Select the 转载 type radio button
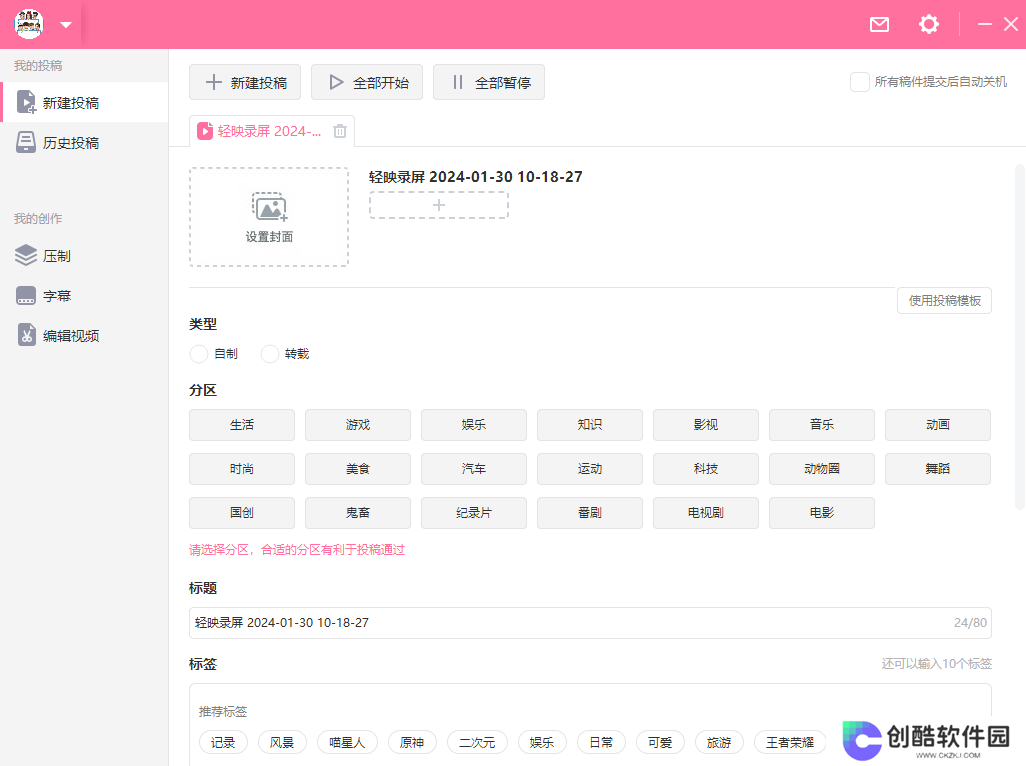This screenshot has height=766, width=1026. tap(270, 354)
